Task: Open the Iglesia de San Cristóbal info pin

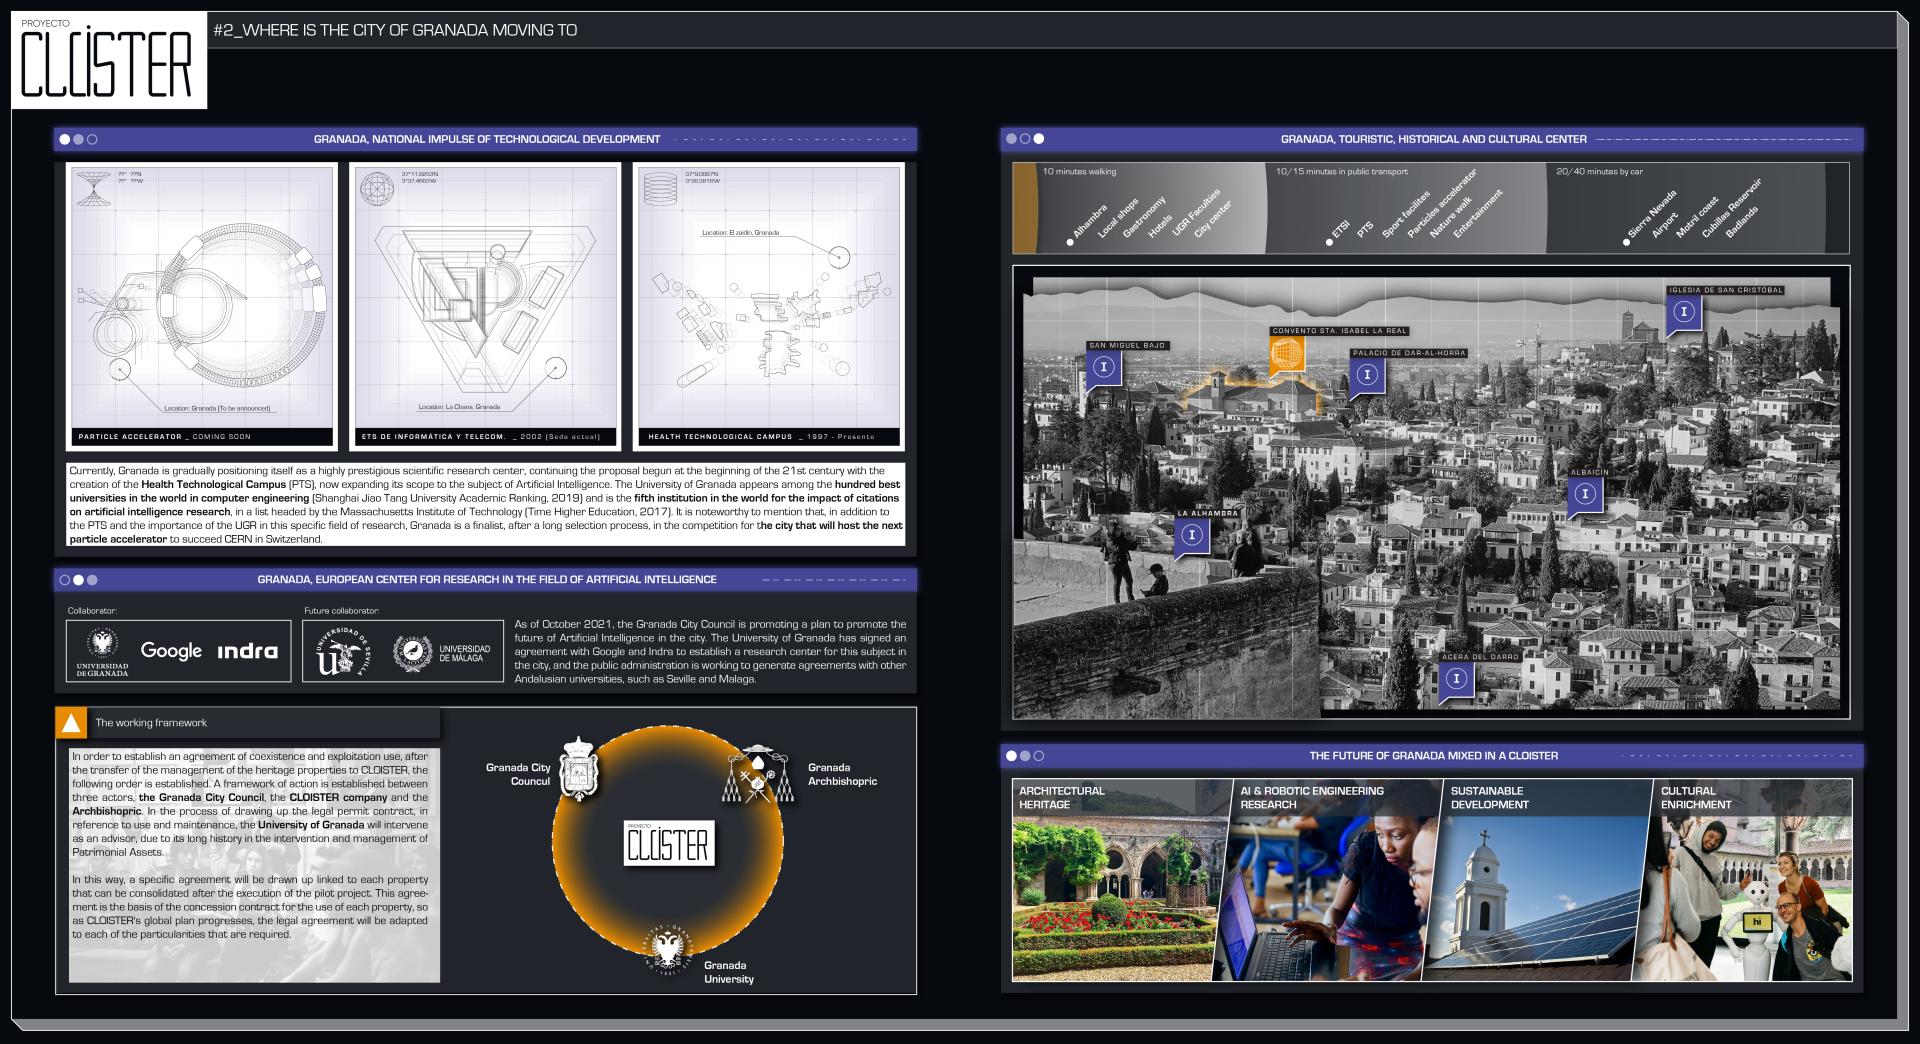Action: 1685,312
